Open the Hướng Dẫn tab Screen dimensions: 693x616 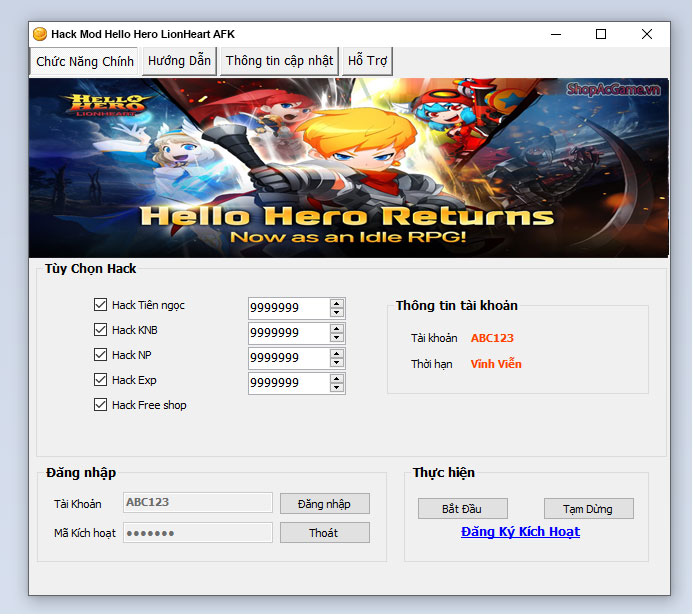point(179,61)
